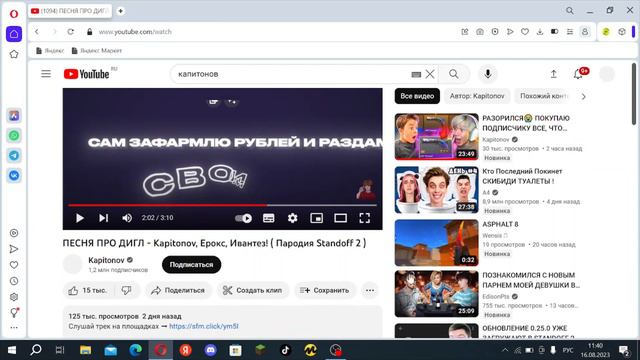Toggle the autoplay switch in the player
The image size is (640, 360).
pos(243,218)
